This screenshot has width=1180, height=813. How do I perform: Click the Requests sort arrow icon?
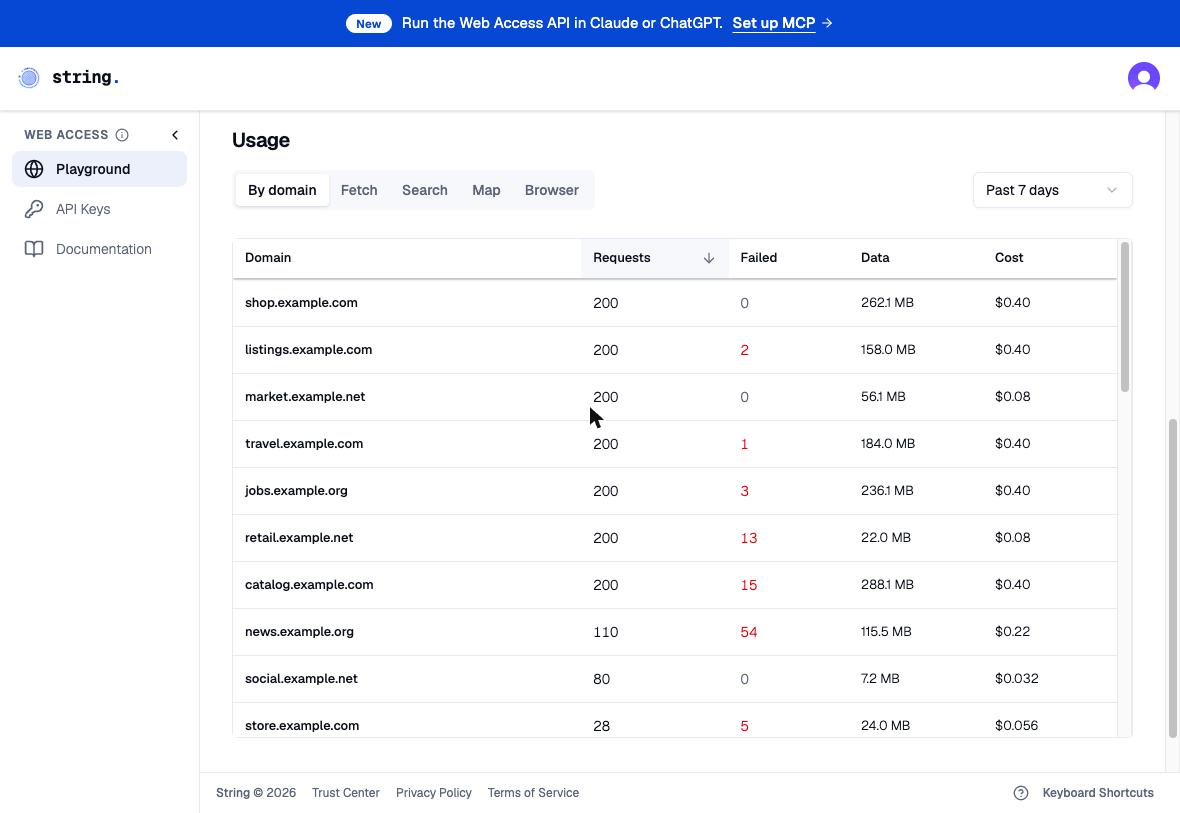point(708,257)
